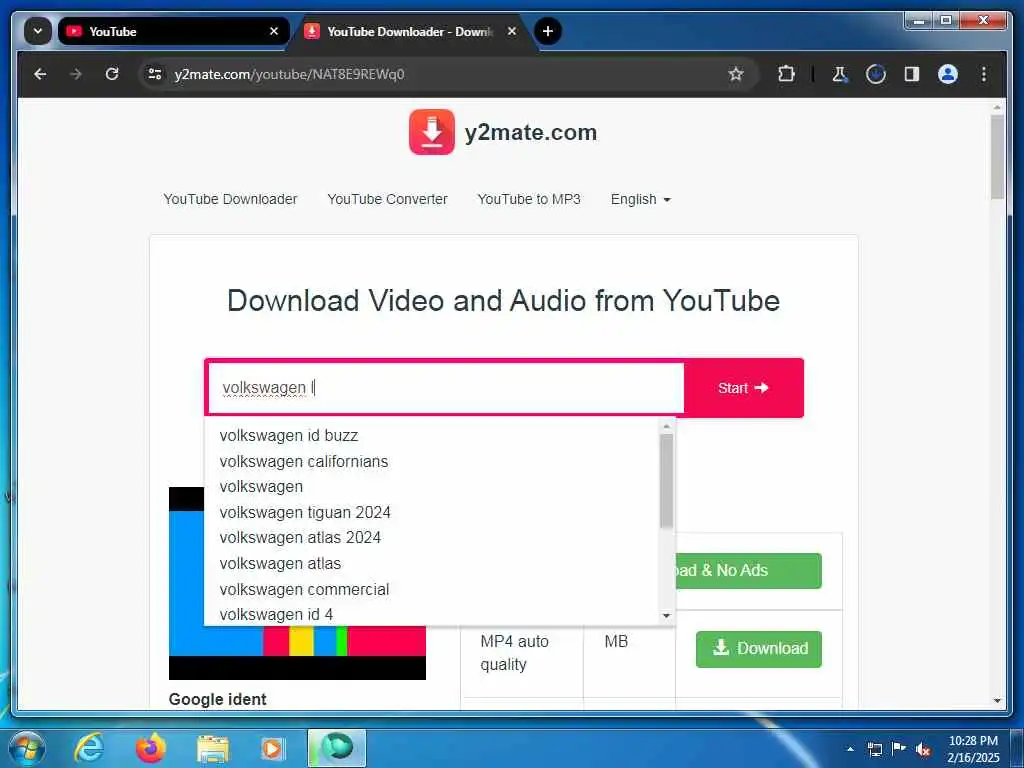Screen dimensions: 1024x768
Task: Select suggestion volkswagen tiguan 2024
Action: click(432, 513)
